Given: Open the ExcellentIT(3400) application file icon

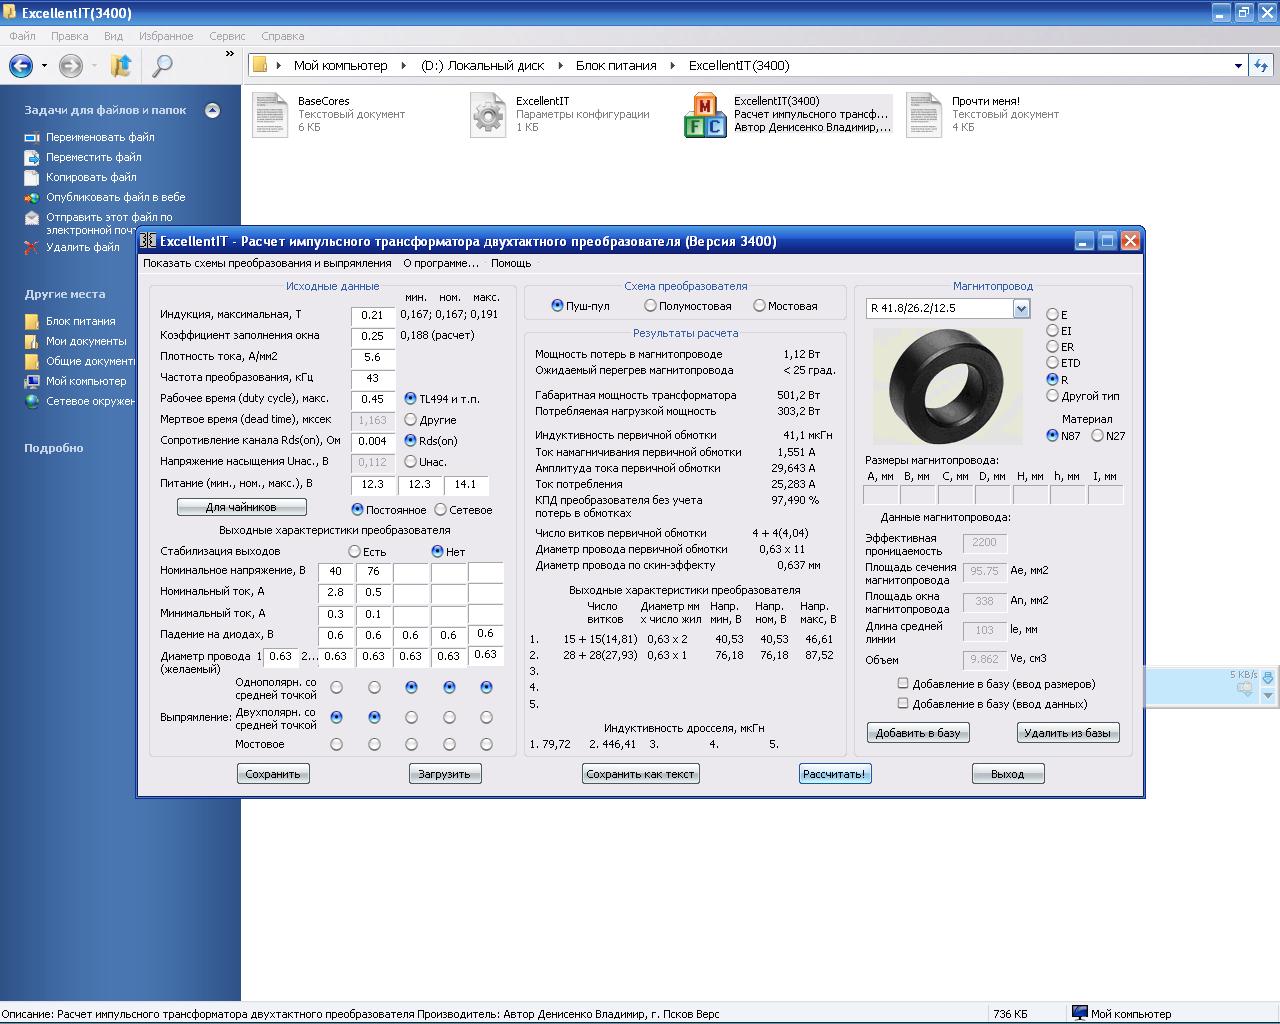Looking at the screenshot, I should coord(705,115).
